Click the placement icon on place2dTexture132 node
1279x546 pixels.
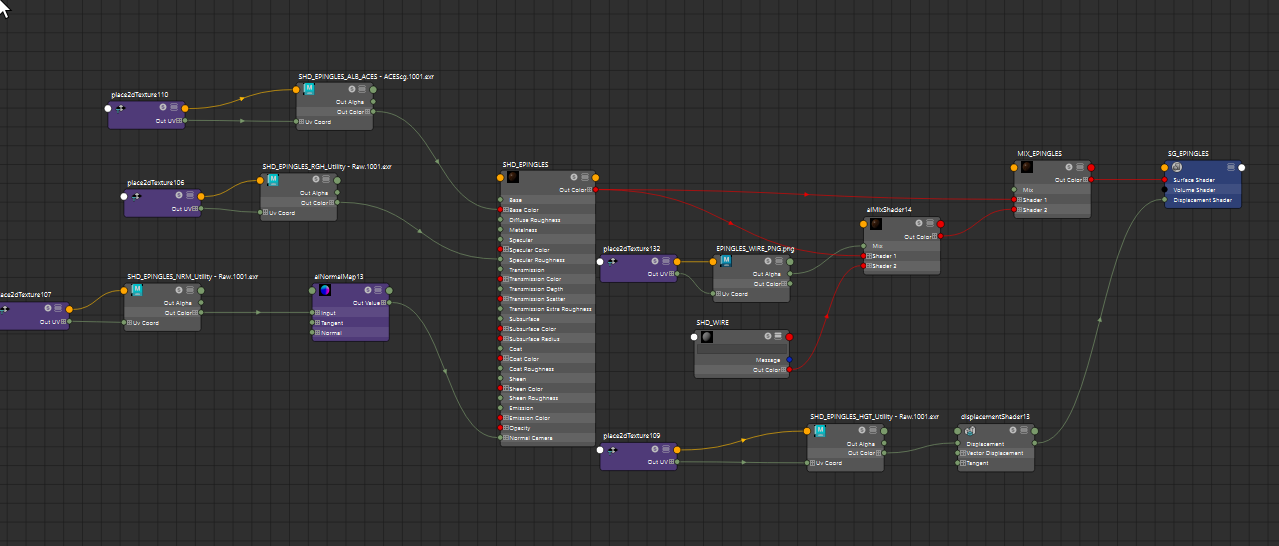click(613, 261)
